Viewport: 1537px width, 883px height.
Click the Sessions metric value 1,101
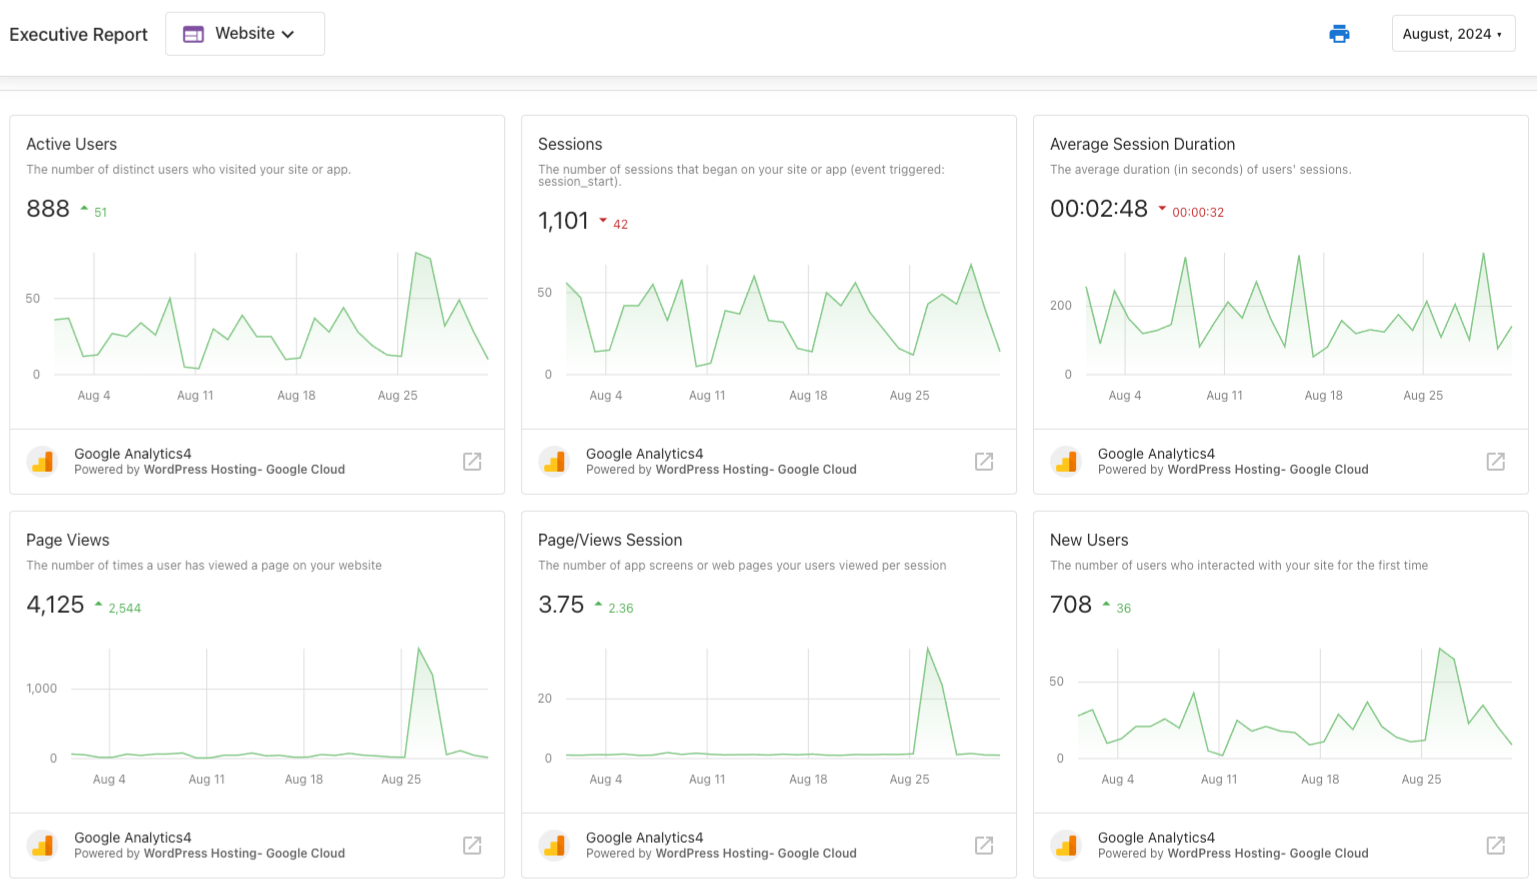pos(563,220)
